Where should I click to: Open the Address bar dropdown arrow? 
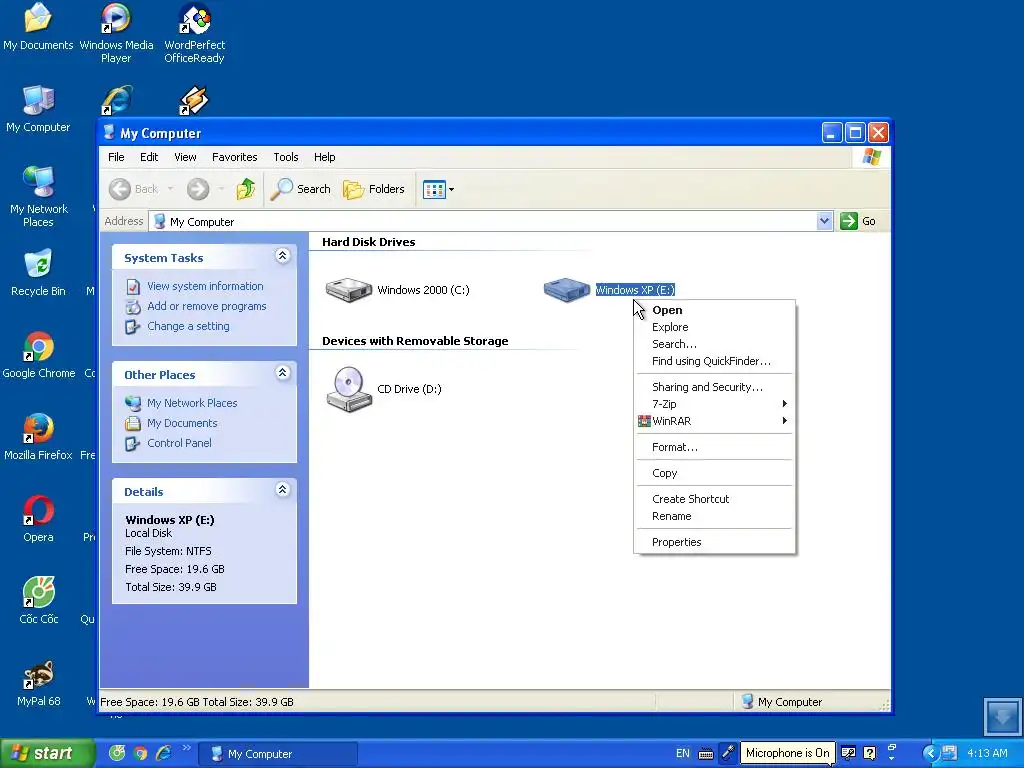coord(824,221)
